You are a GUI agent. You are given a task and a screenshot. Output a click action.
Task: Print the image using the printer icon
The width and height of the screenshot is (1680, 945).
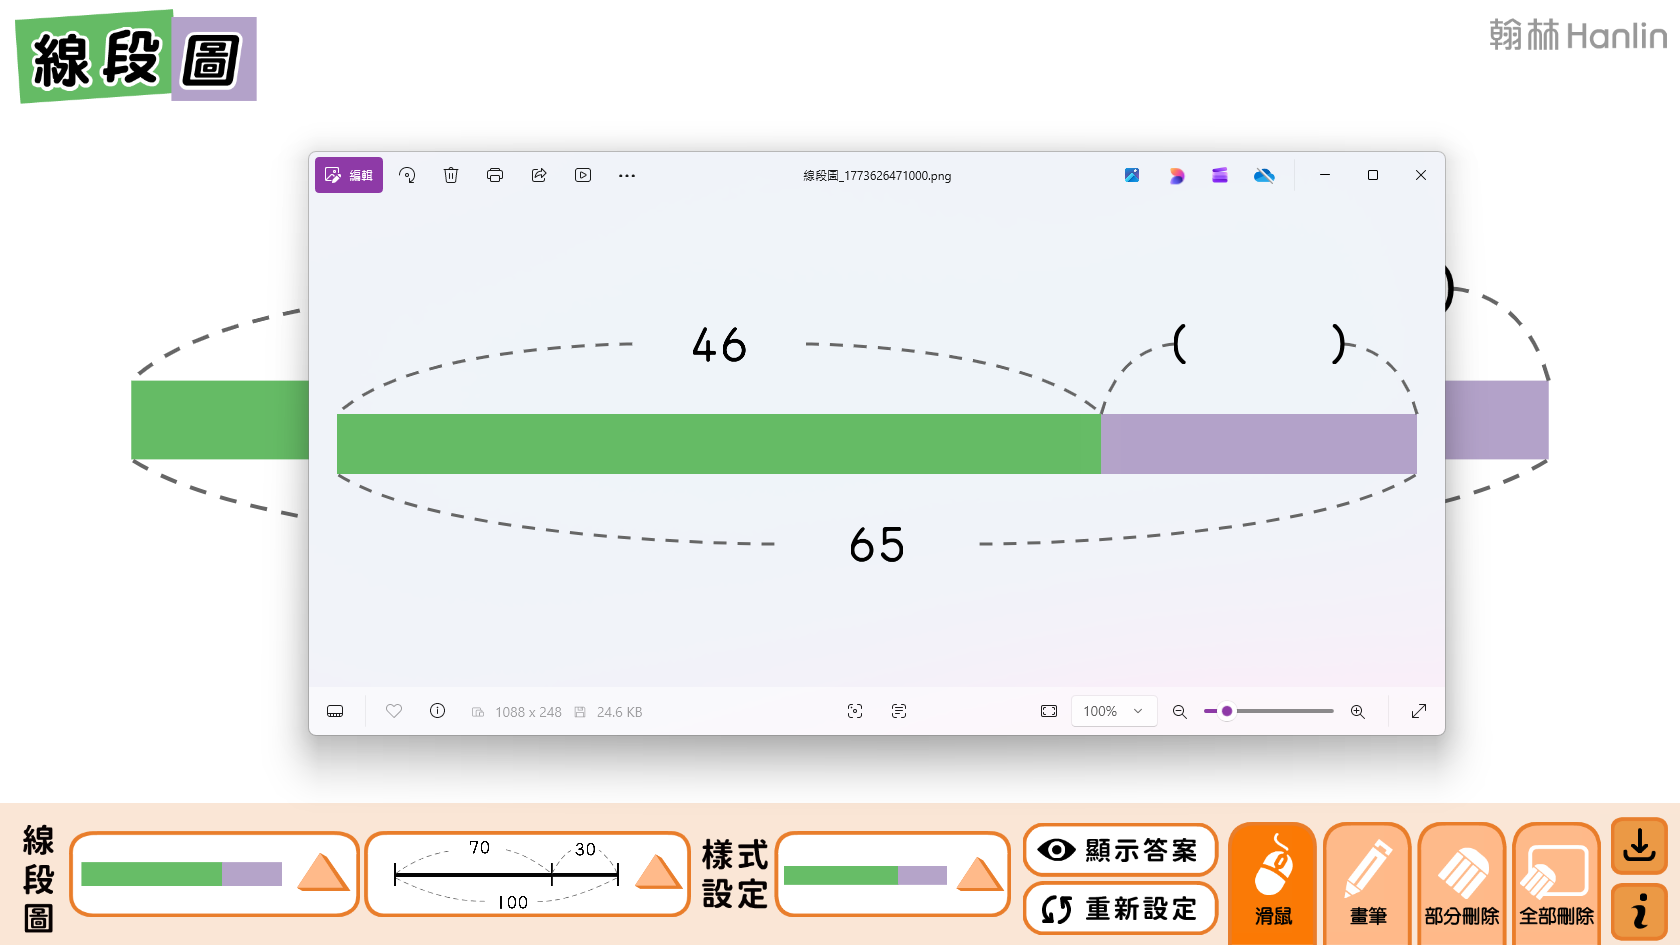[495, 175]
